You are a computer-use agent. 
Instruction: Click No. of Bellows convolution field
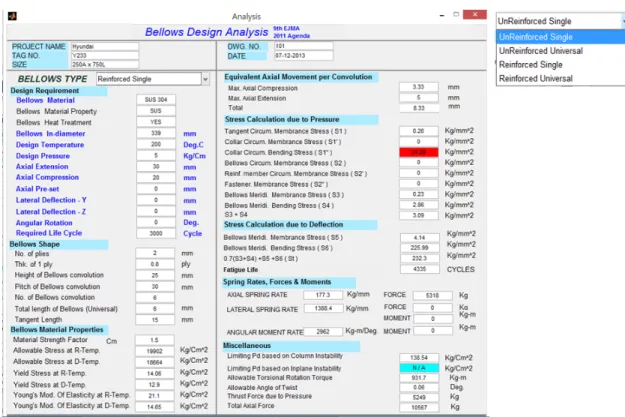click(155, 298)
